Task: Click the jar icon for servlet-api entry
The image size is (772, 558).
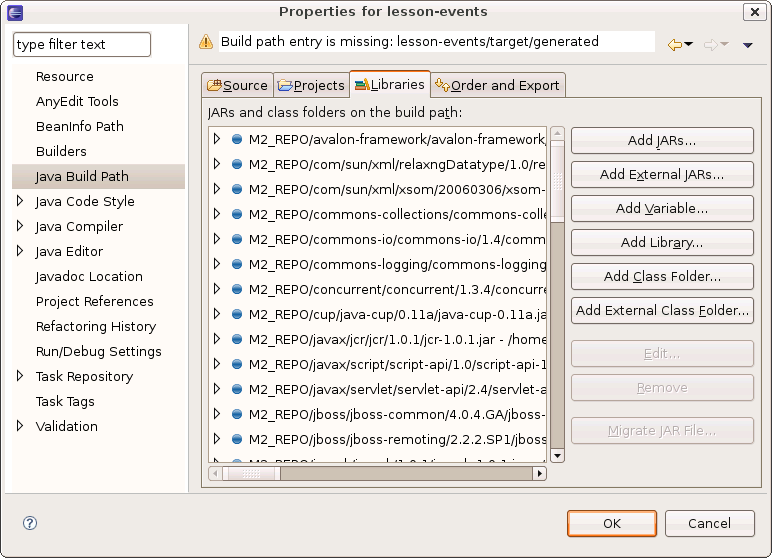Action: 237,390
